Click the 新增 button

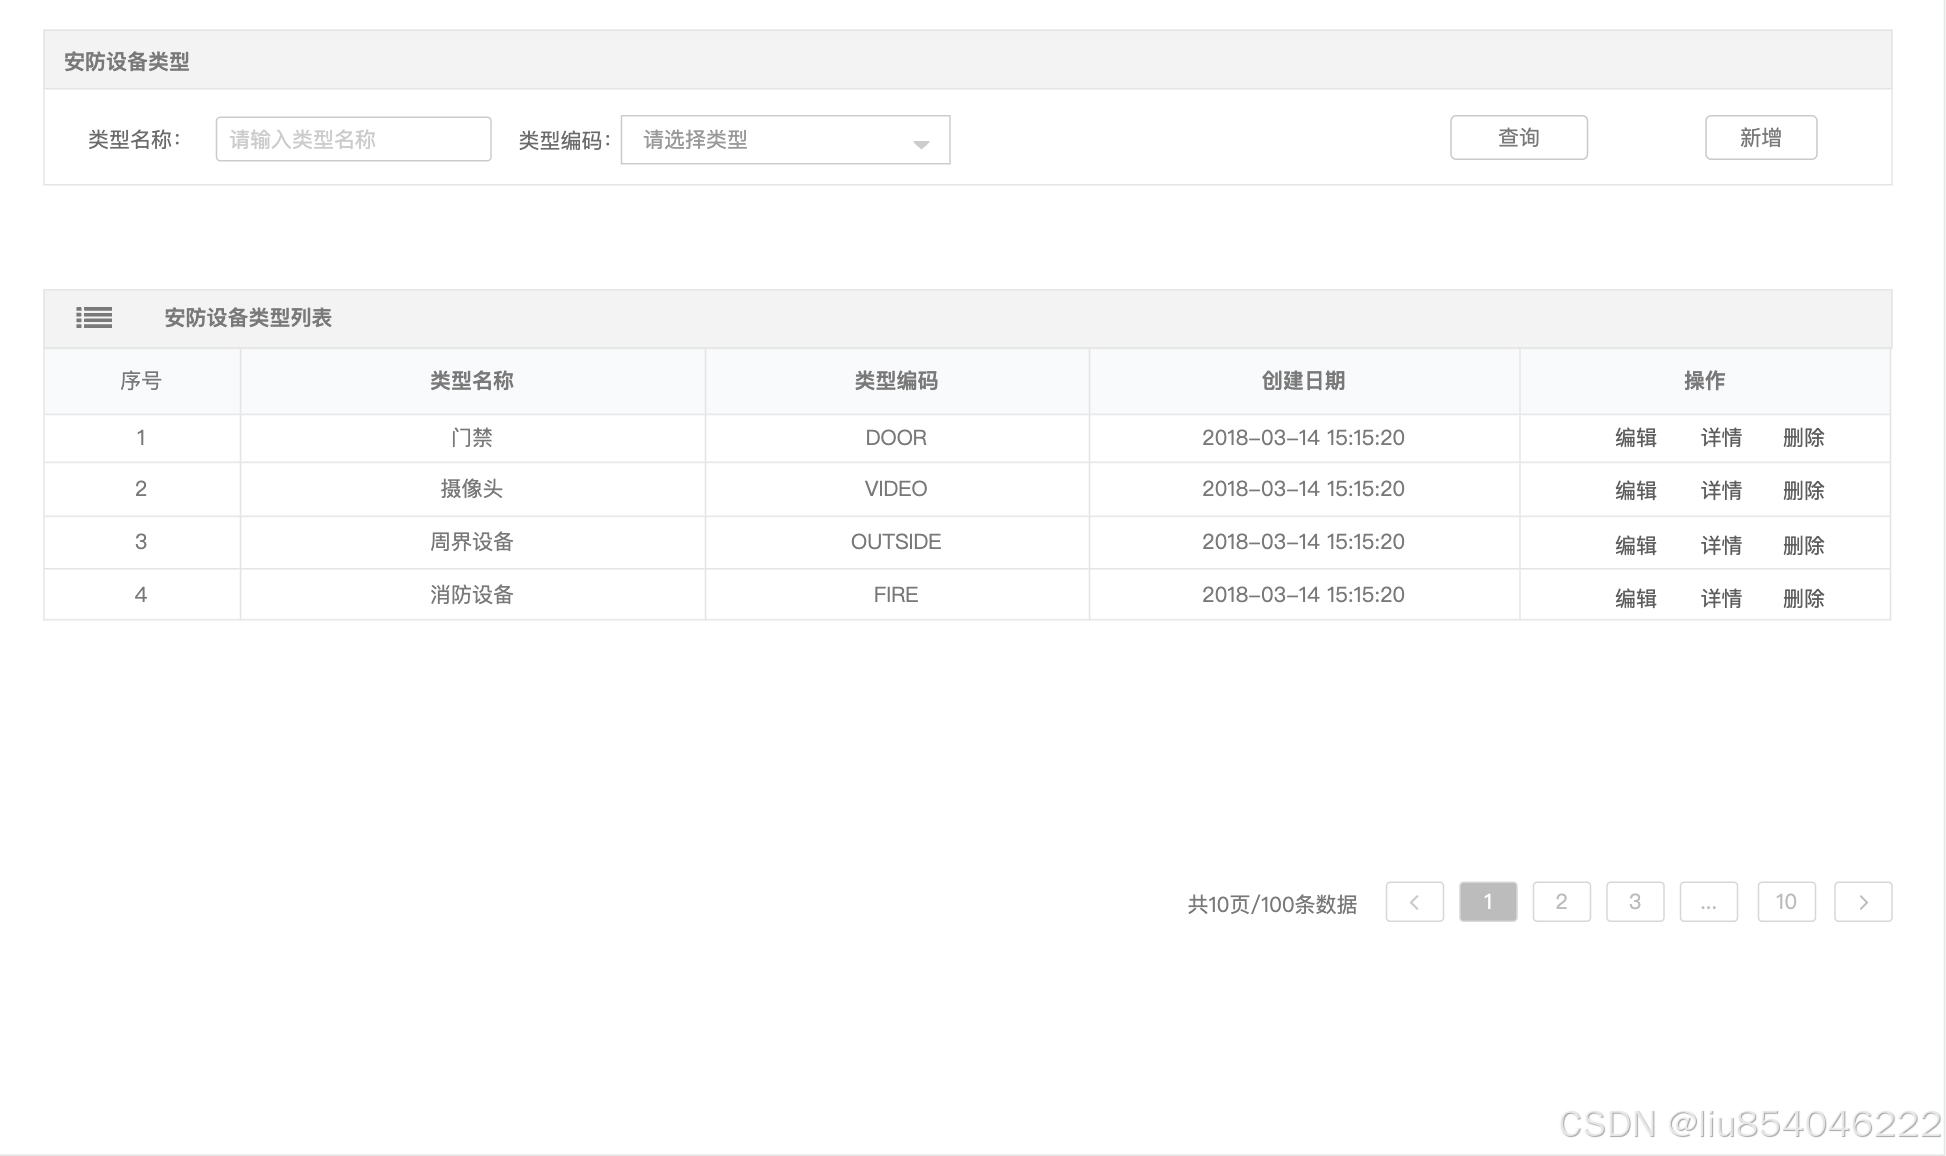(x=1760, y=138)
